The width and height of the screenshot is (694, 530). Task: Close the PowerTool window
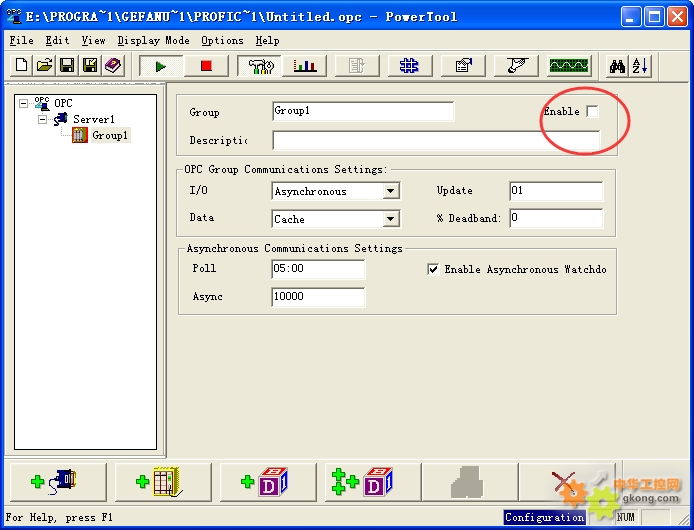(678, 17)
